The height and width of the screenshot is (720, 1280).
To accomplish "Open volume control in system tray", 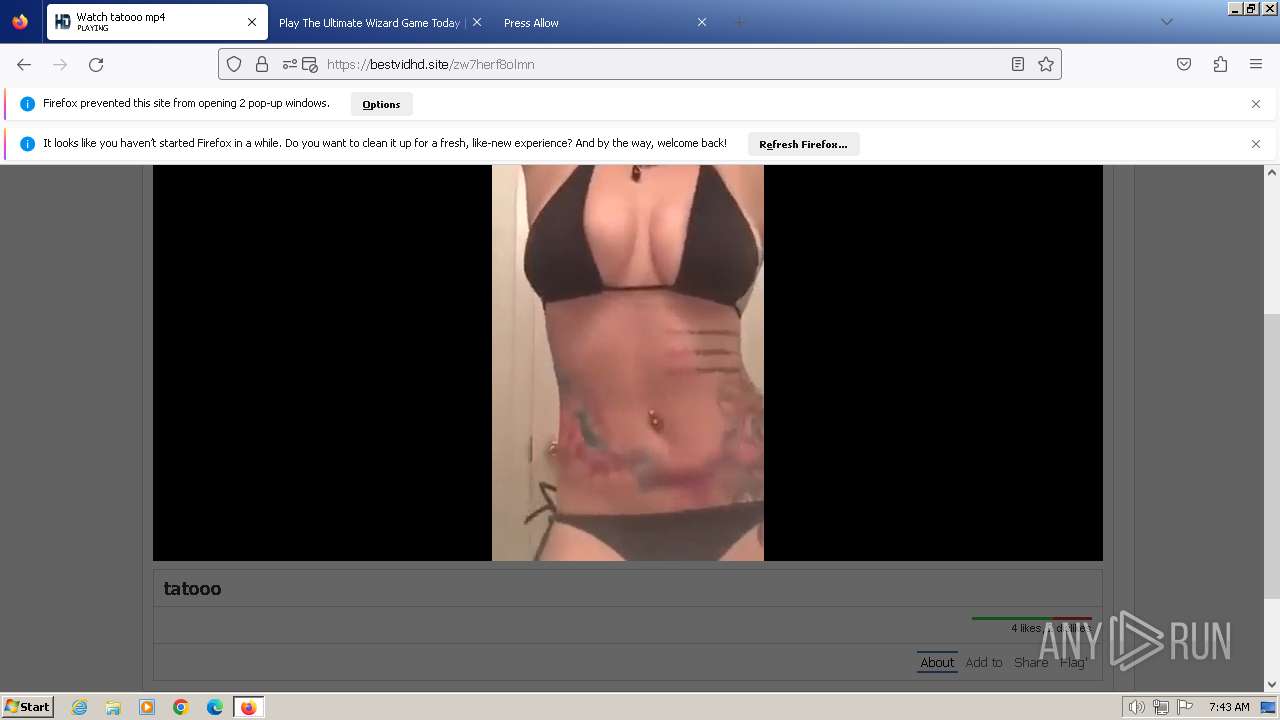I will point(1137,707).
